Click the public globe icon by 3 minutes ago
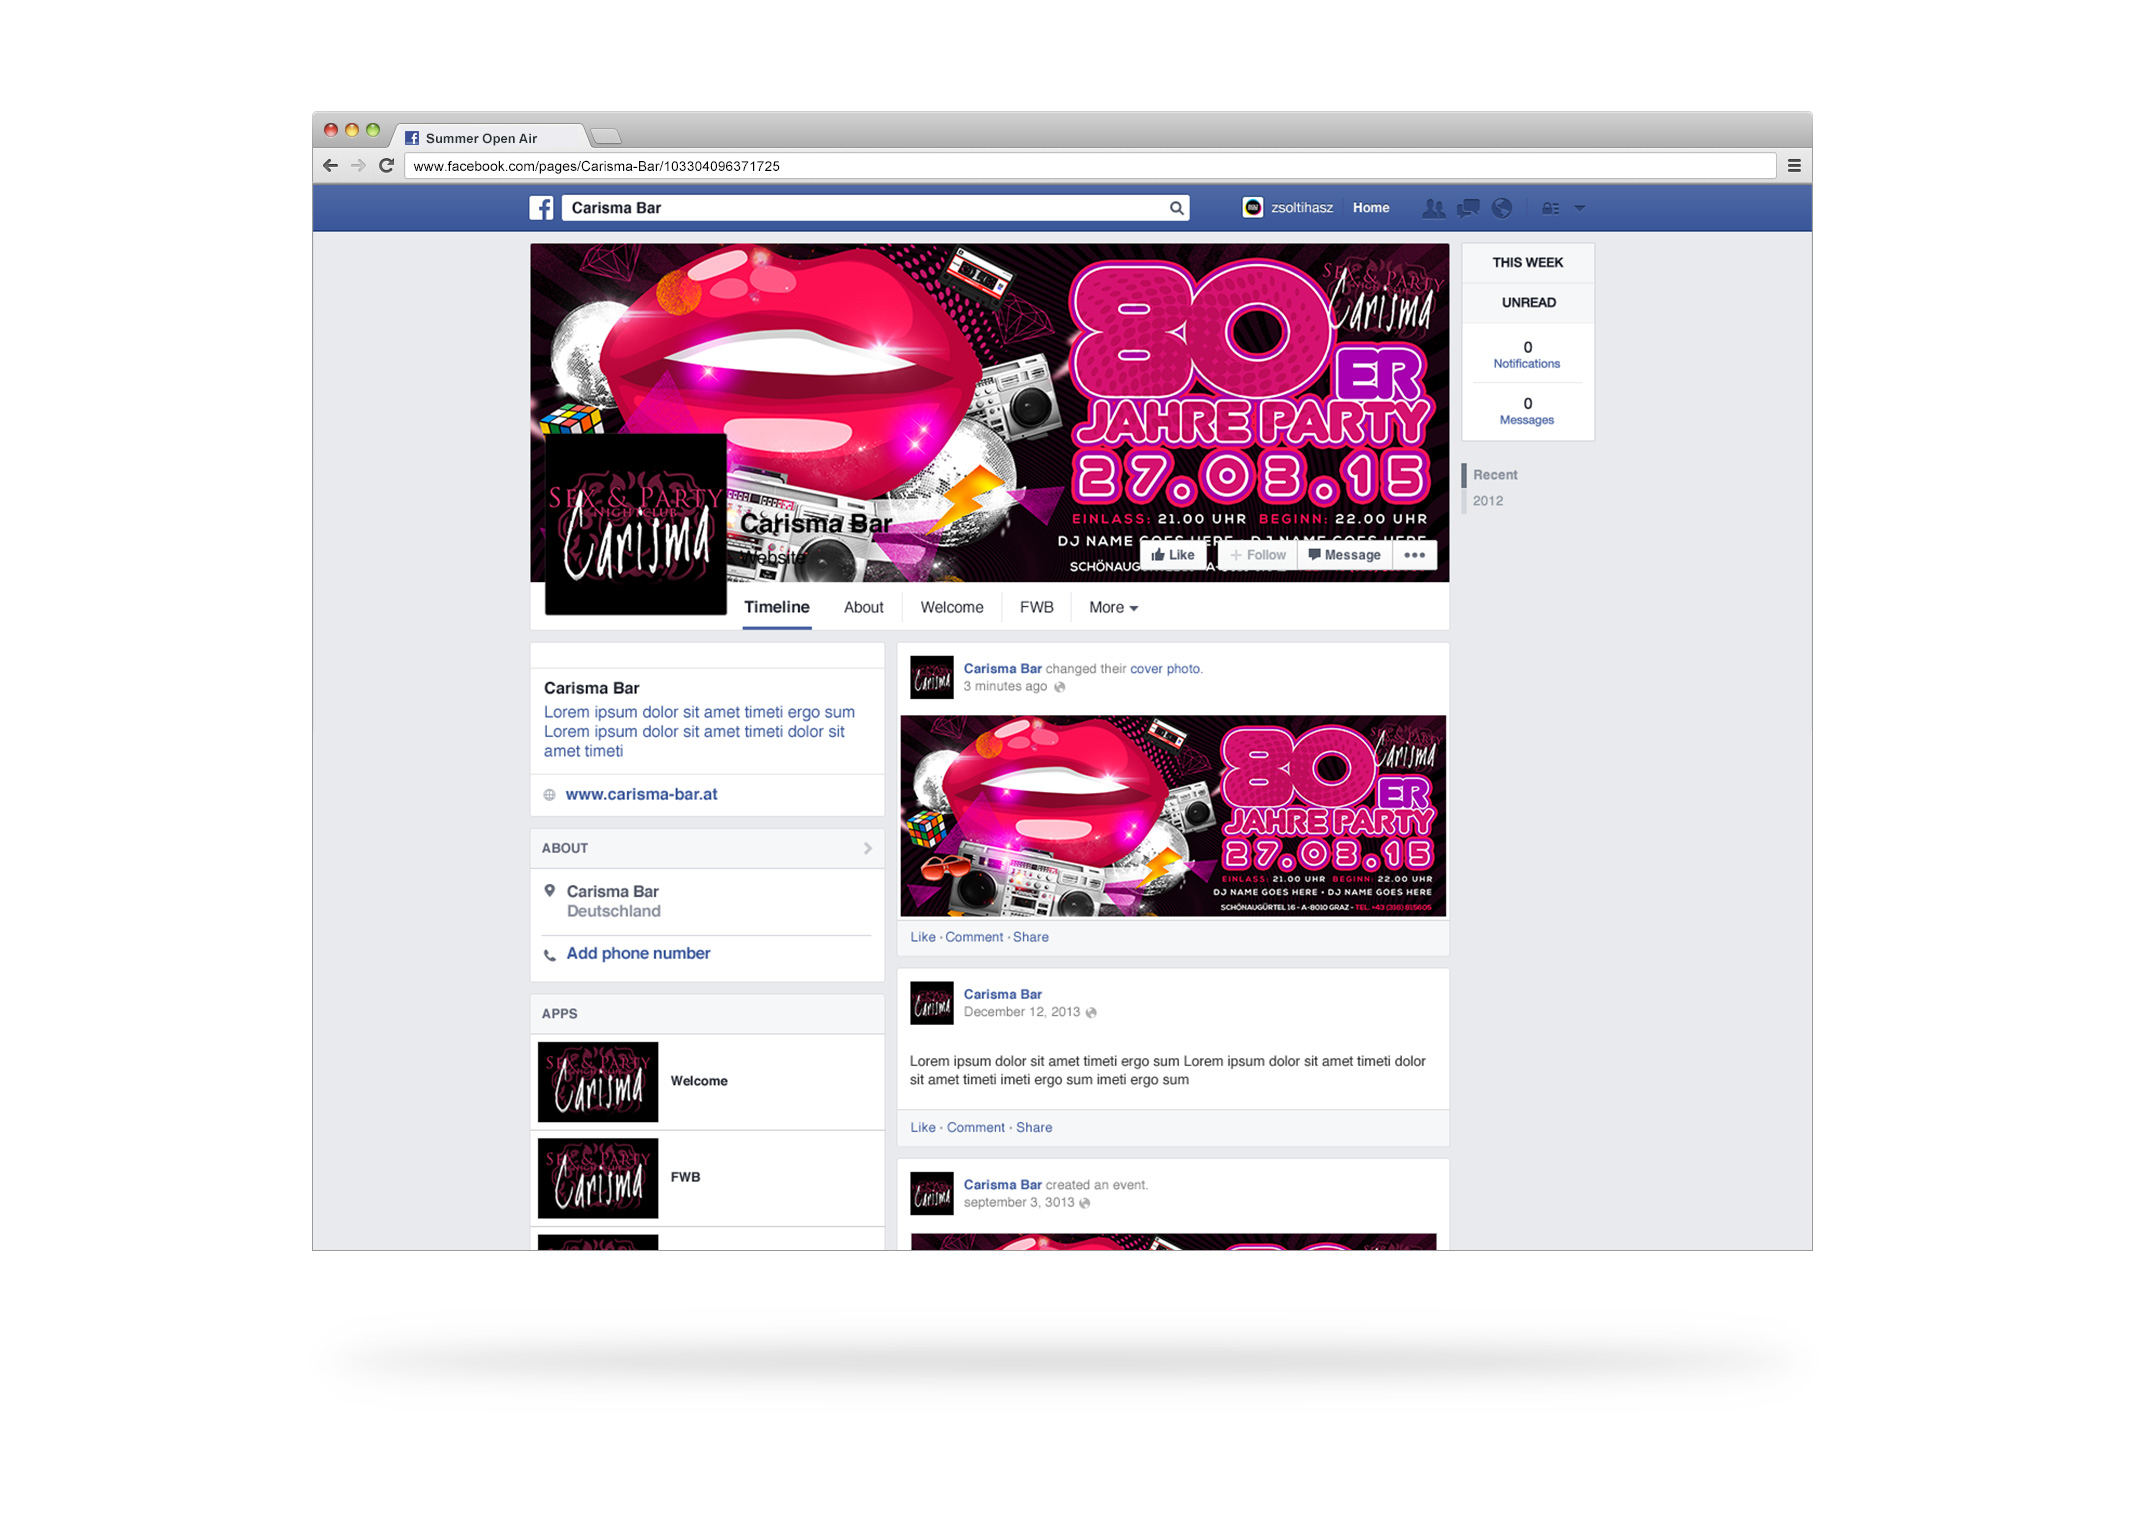 1059,687
